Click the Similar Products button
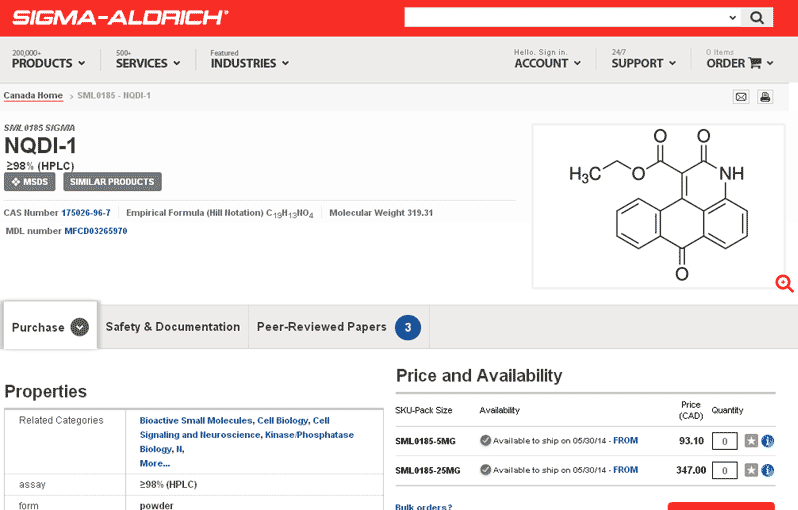The image size is (798, 510). pyautogui.click(x=112, y=182)
